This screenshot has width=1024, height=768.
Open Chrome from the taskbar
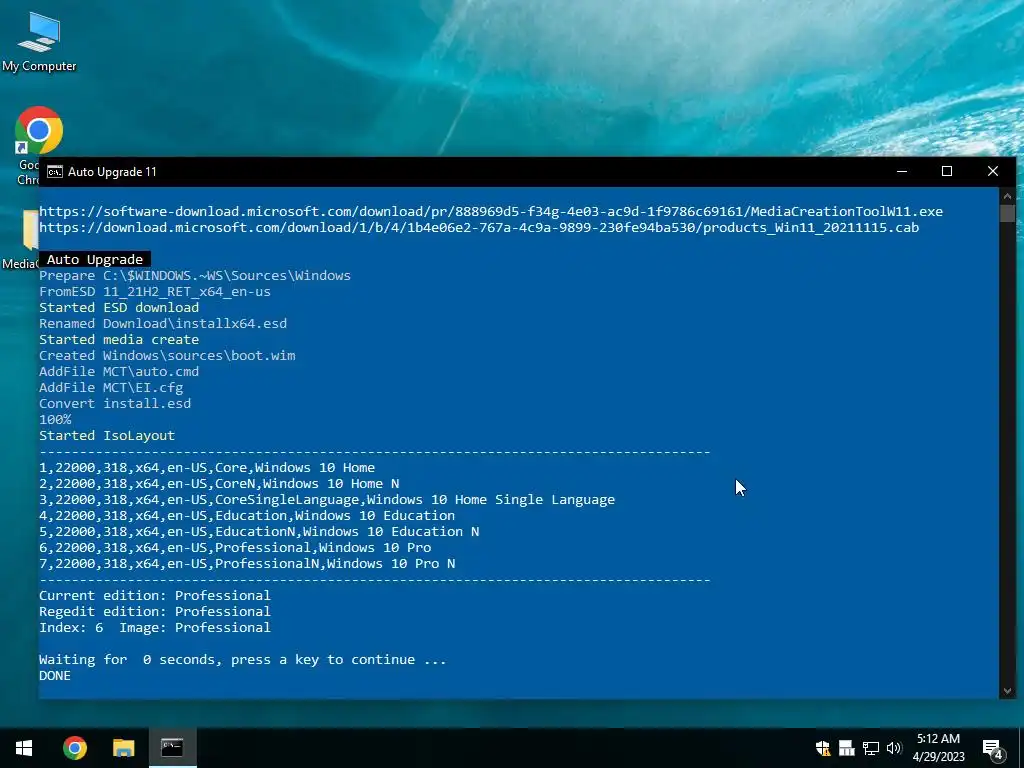click(x=74, y=748)
